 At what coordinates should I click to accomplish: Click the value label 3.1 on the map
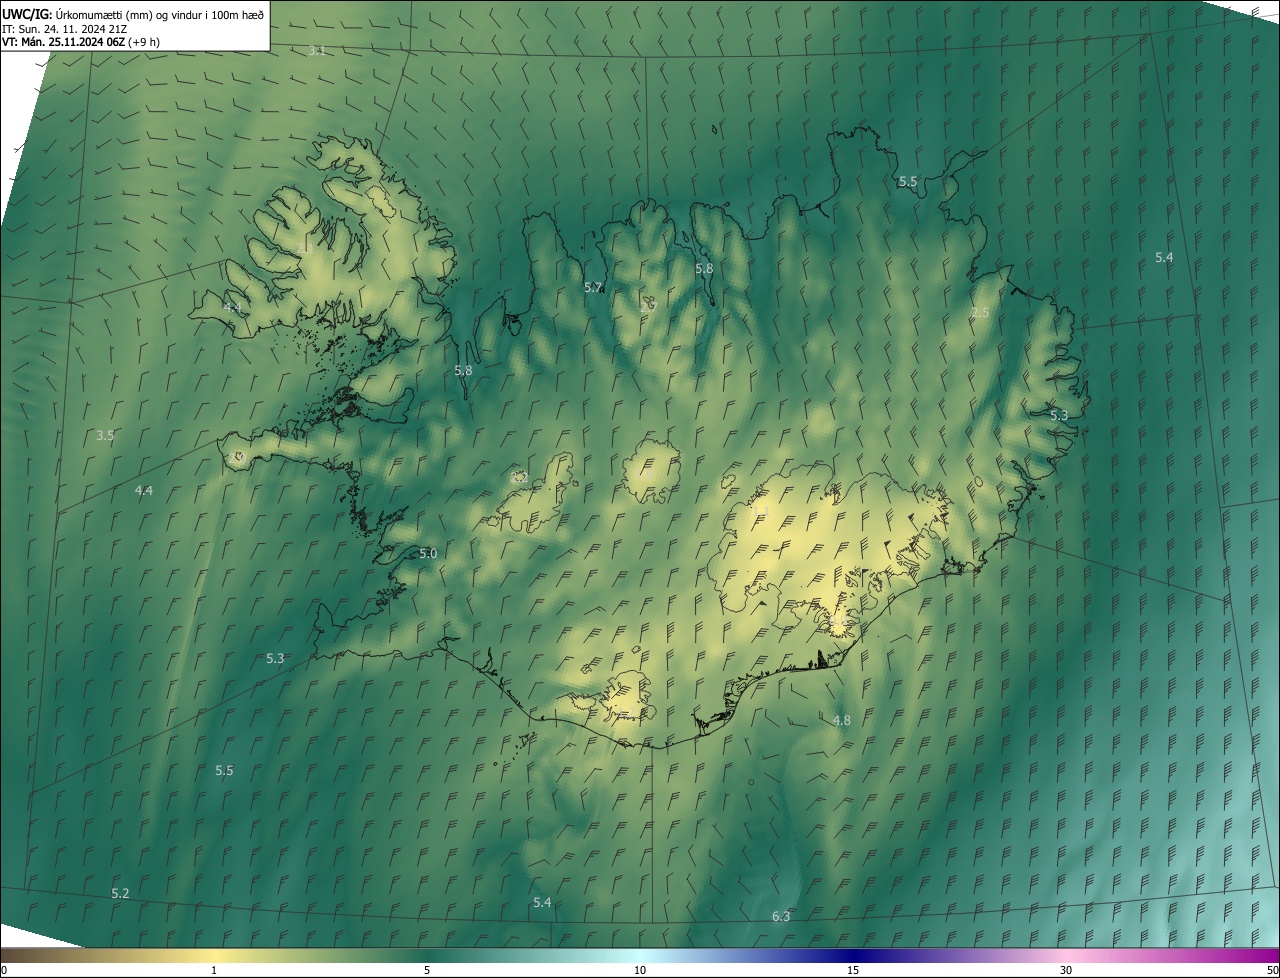[317, 50]
